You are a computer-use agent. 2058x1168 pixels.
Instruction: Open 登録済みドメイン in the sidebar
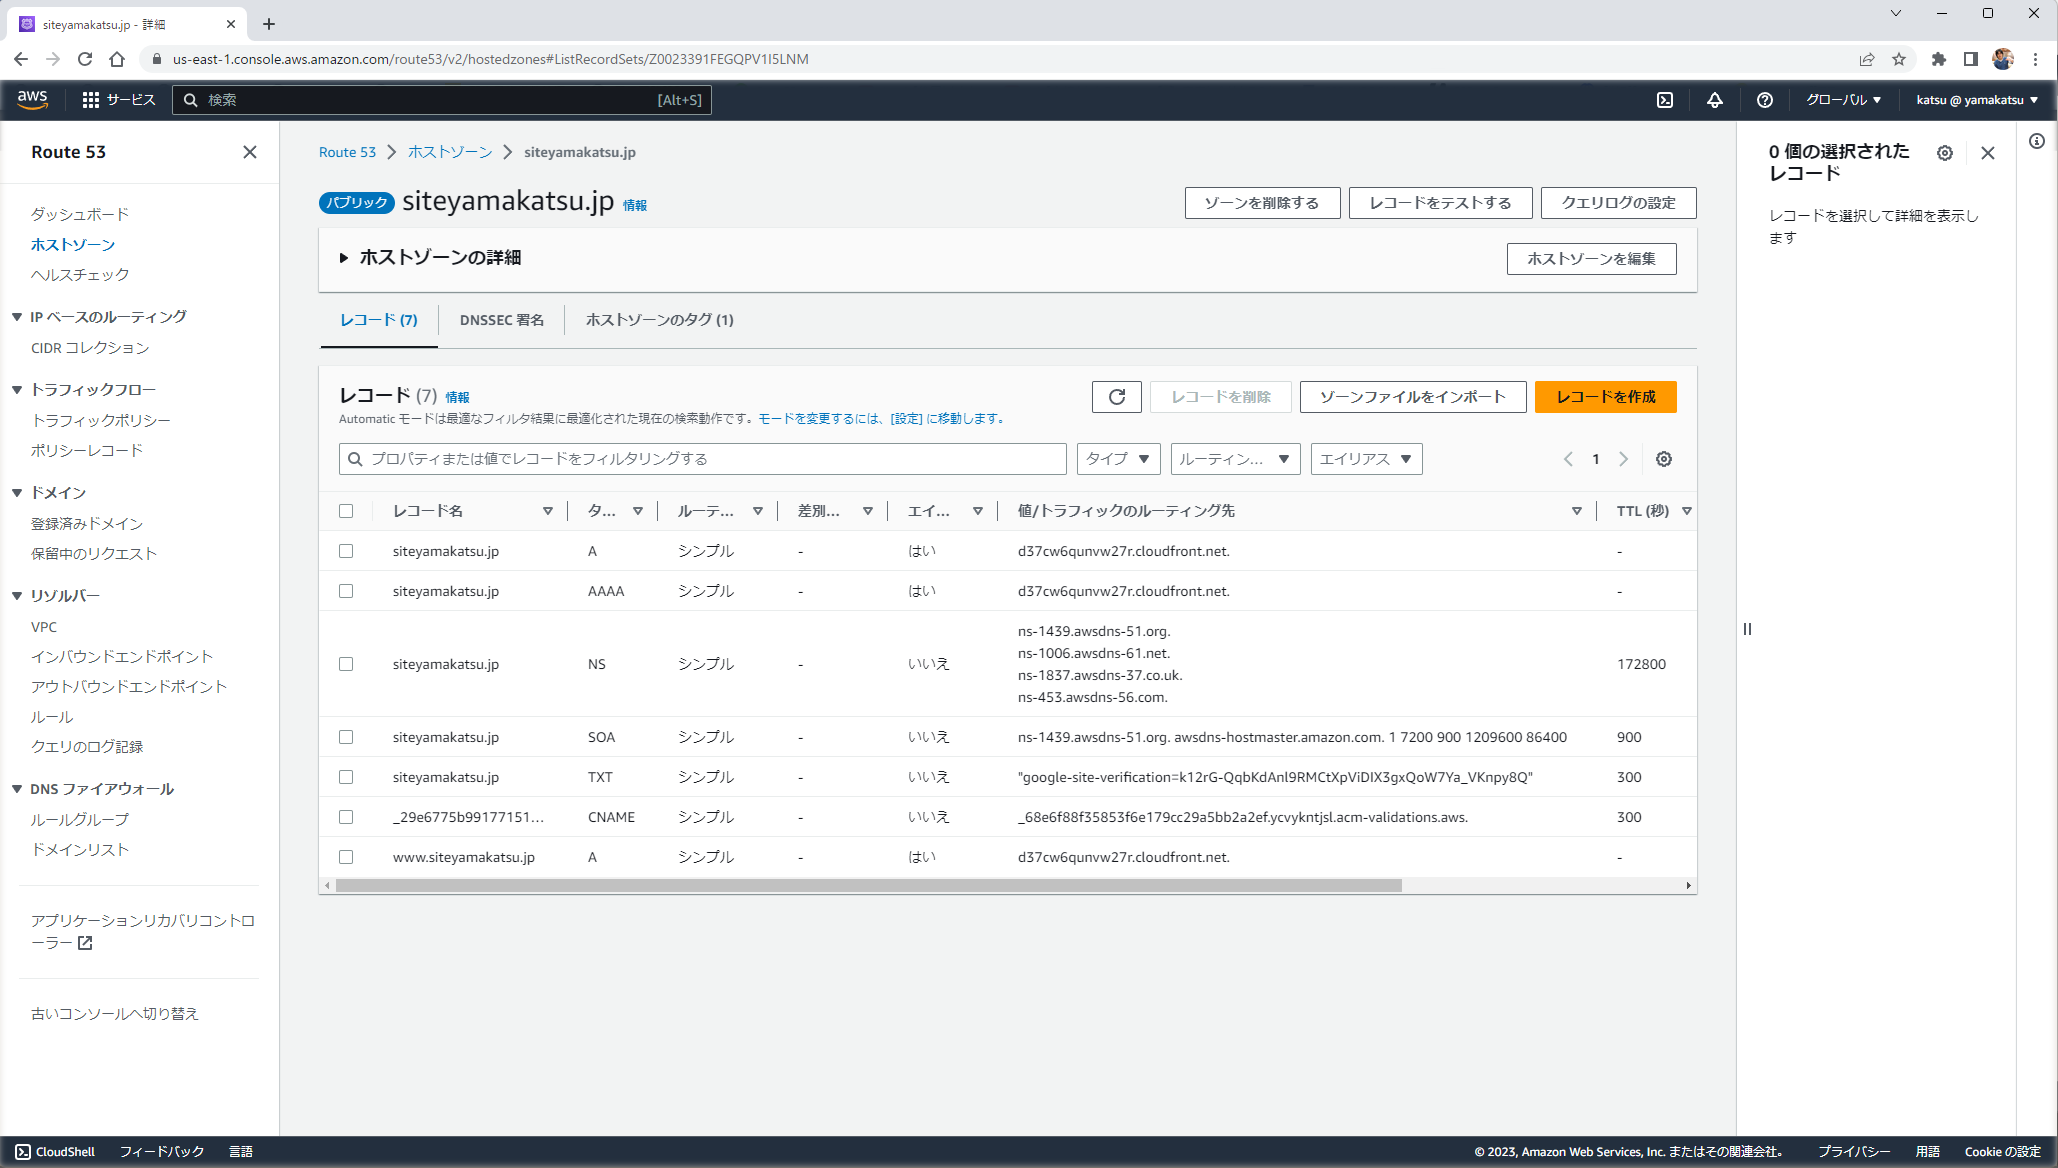tap(87, 523)
